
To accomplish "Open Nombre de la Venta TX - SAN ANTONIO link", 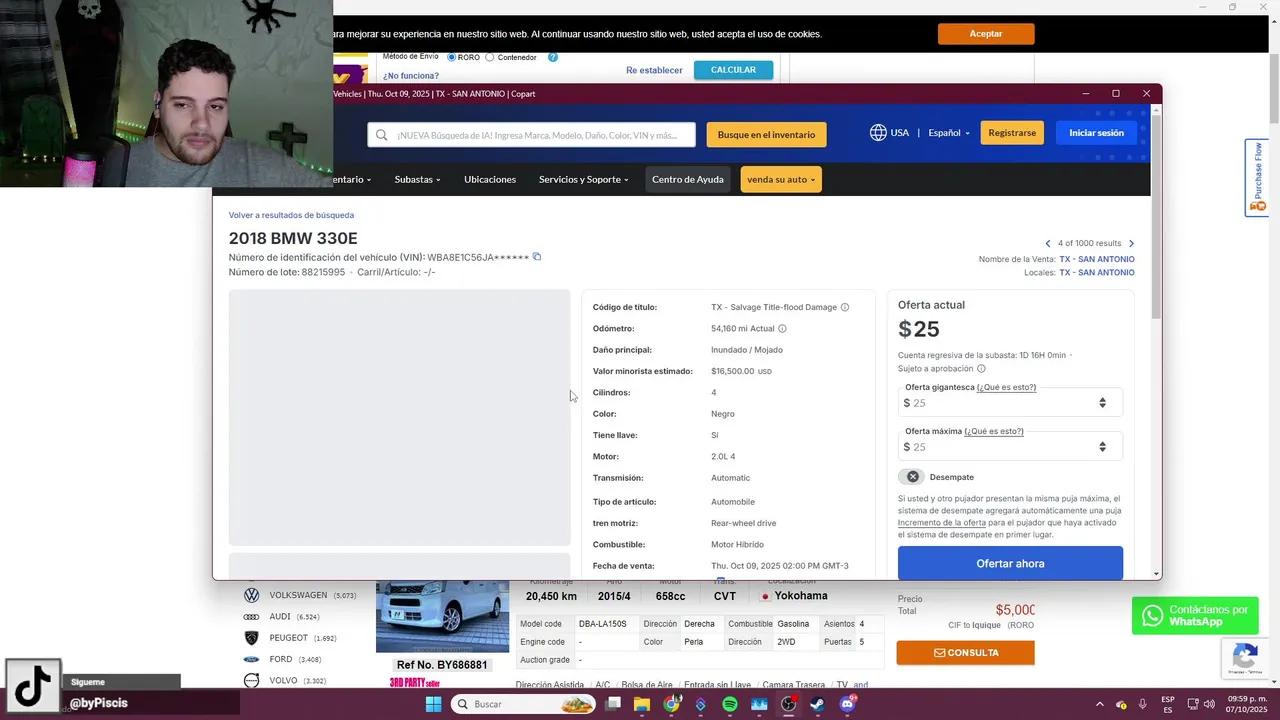I will click(1097, 259).
